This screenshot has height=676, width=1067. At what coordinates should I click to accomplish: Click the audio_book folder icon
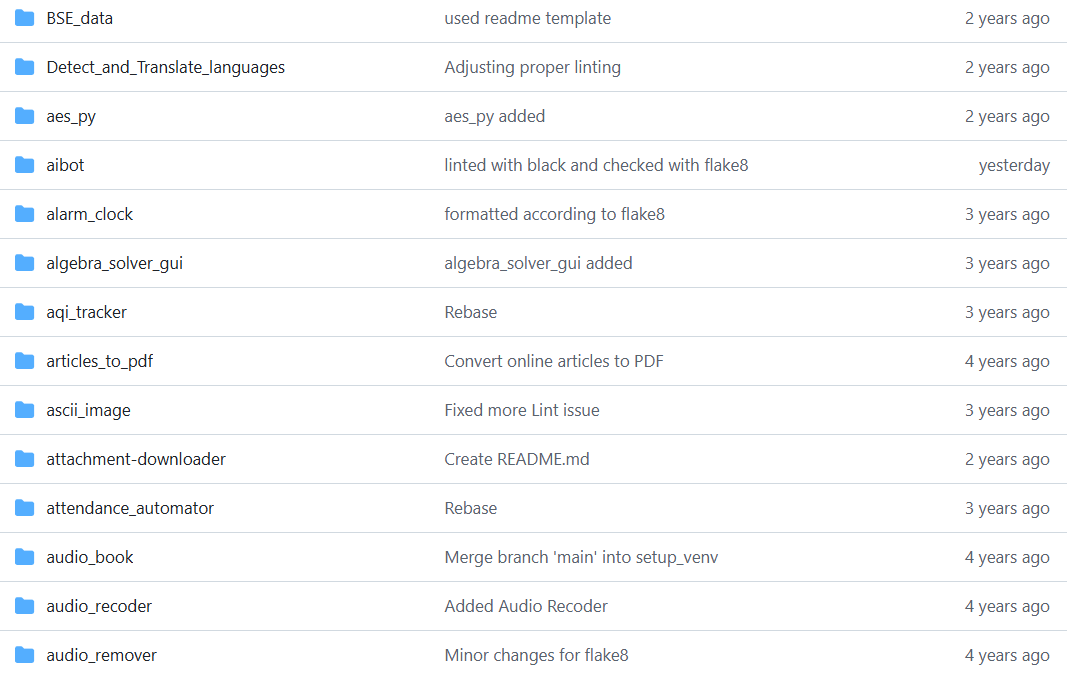[x=24, y=558]
